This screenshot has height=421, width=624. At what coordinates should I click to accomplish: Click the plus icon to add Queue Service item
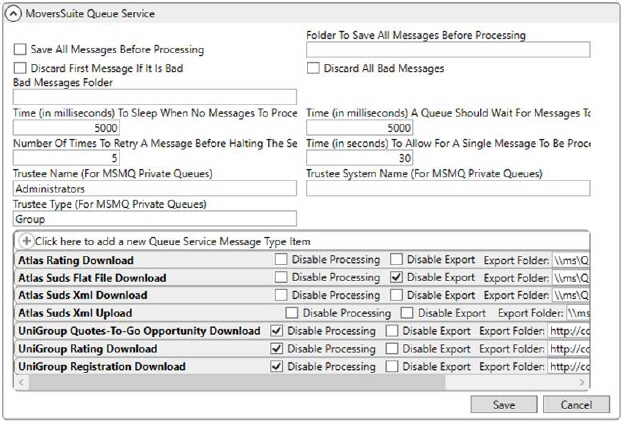pyautogui.click(x=25, y=241)
